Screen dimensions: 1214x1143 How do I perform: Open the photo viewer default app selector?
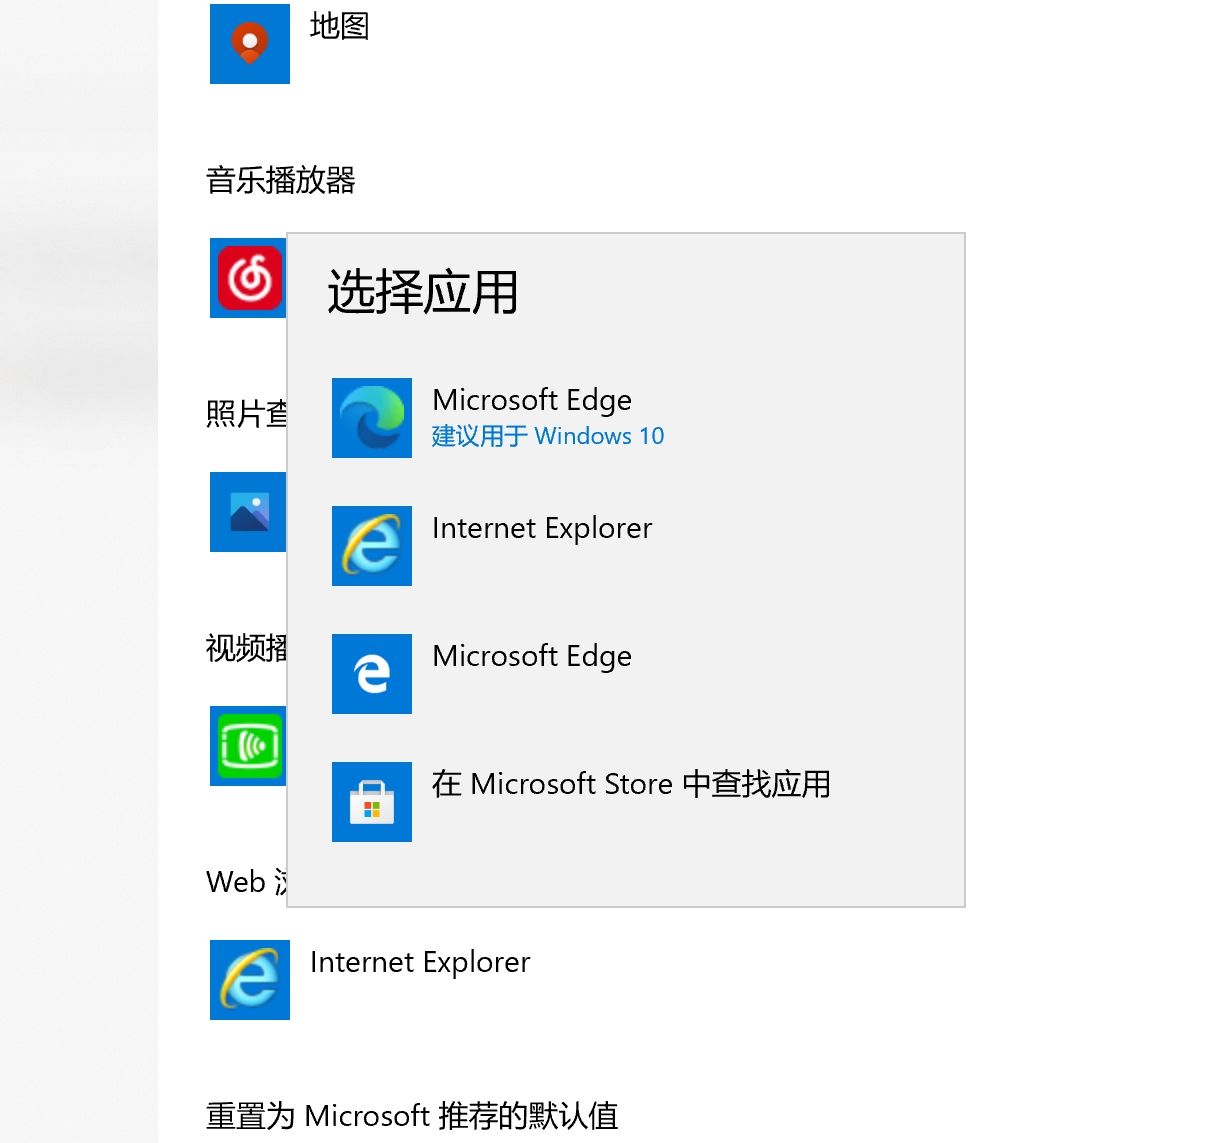pyautogui.click(x=247, y=512)
